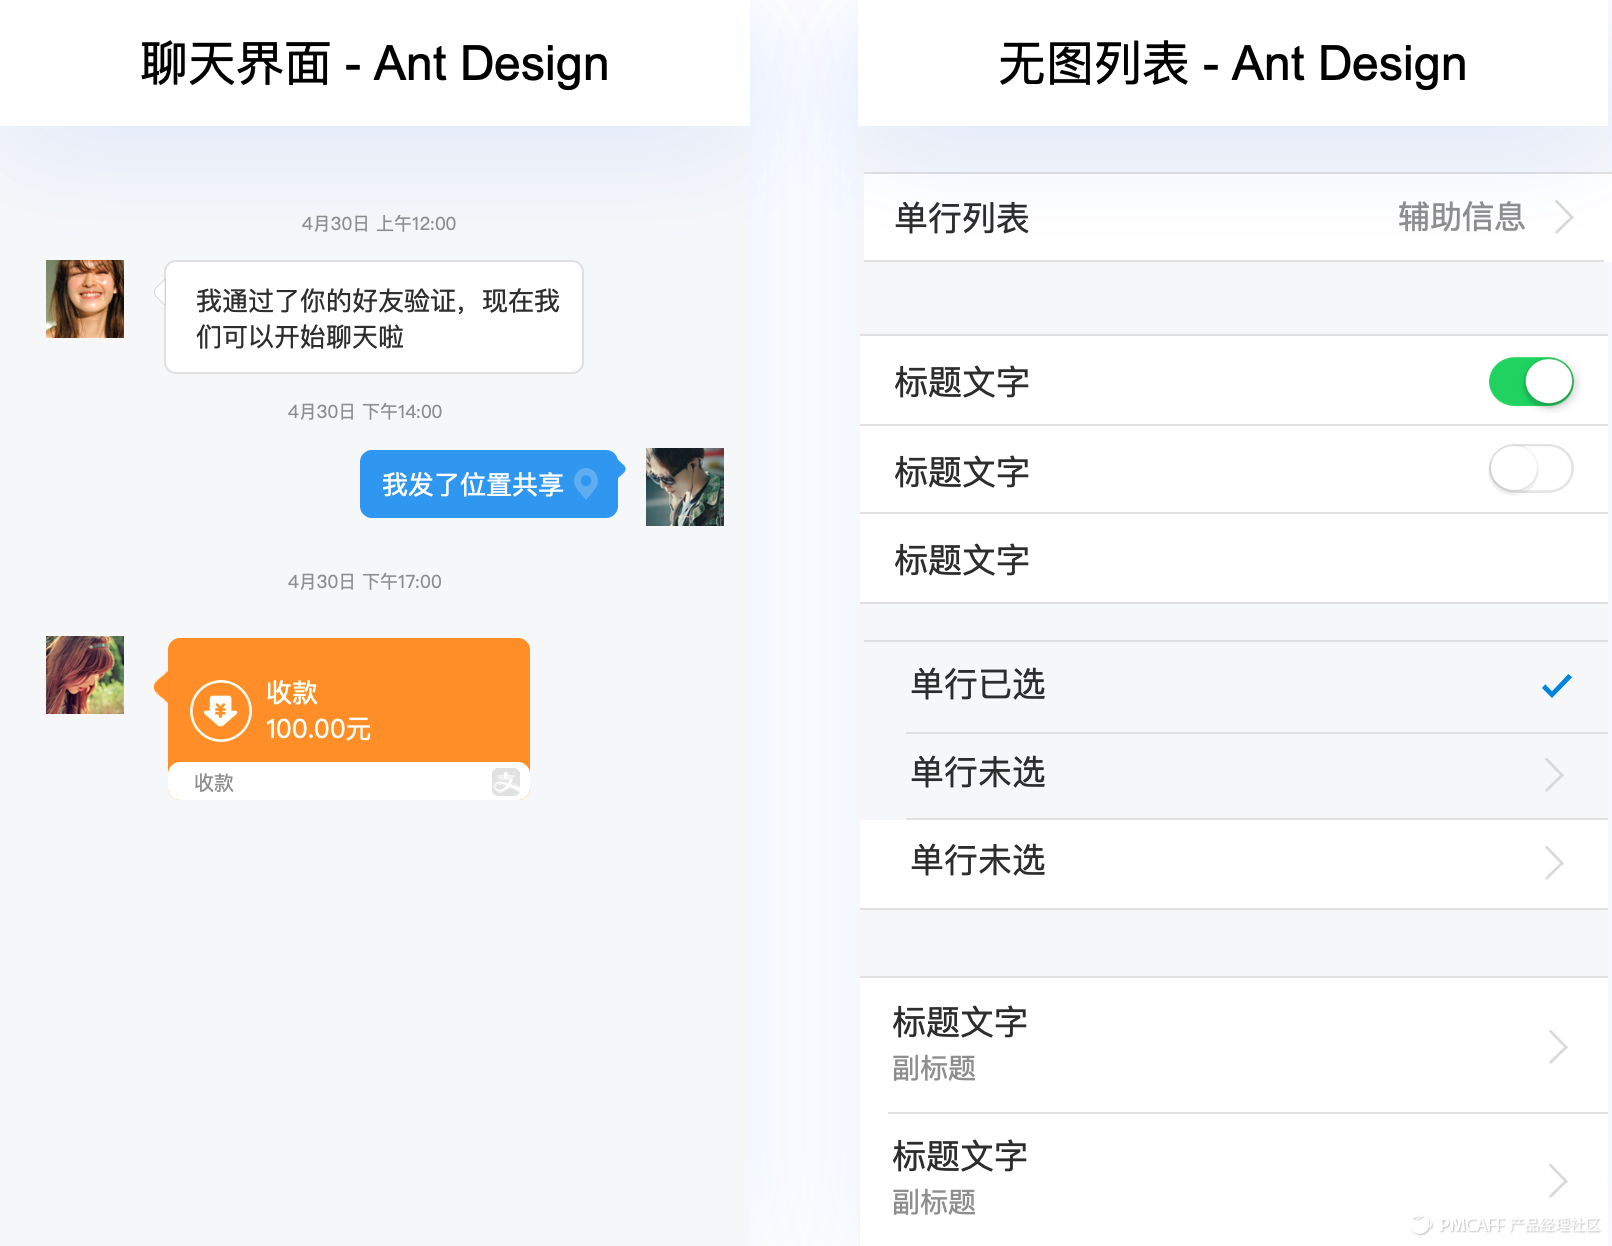Open the 我发了位置共享 message bubble
Image resolution: width=1612 pixels, height=1246 pixels.
490,484
